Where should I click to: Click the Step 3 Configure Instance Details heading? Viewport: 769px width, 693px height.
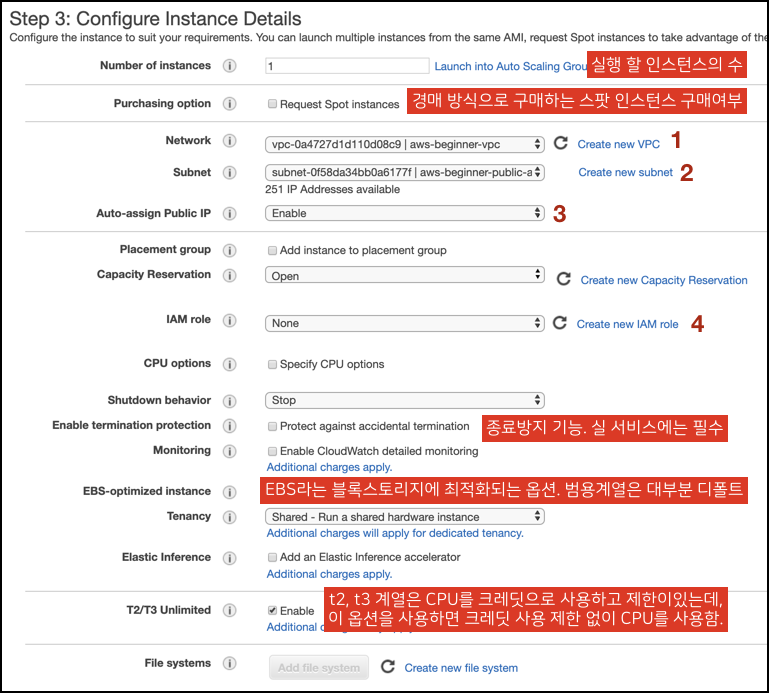(x=155, y=19)
